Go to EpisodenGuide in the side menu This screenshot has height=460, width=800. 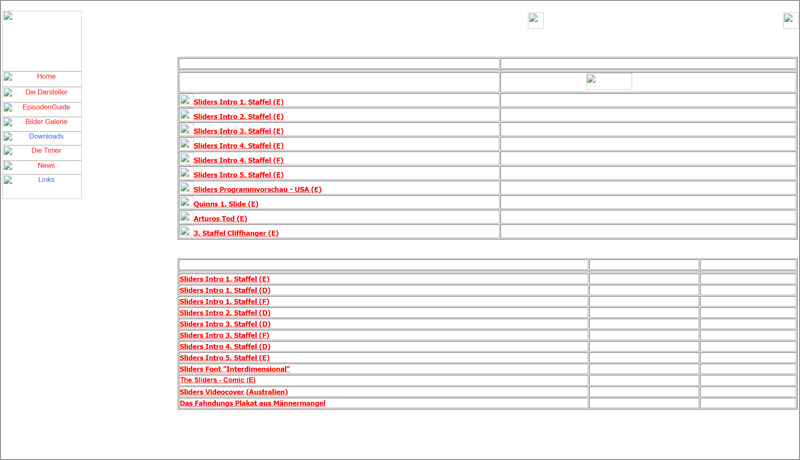point(46,107)
